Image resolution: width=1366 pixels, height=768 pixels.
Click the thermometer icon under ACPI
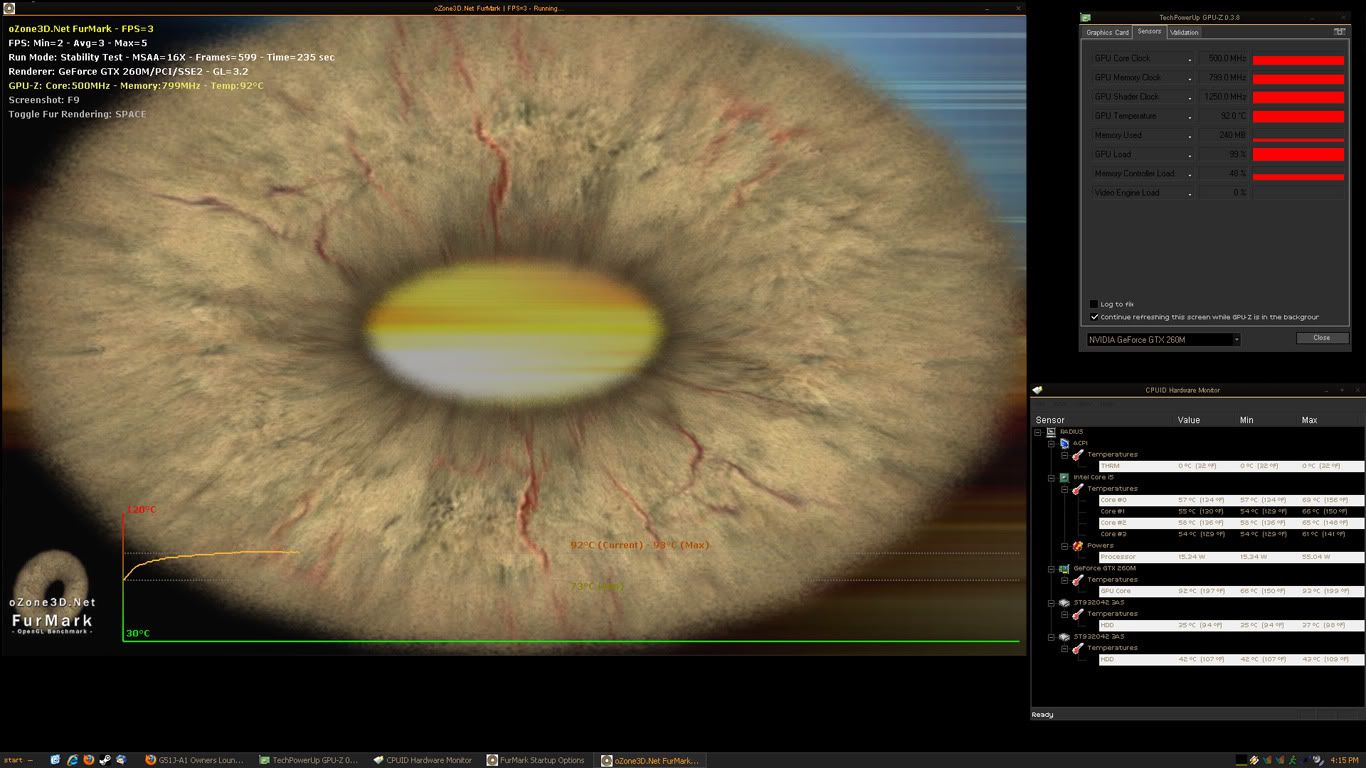tap(1078, 455)
